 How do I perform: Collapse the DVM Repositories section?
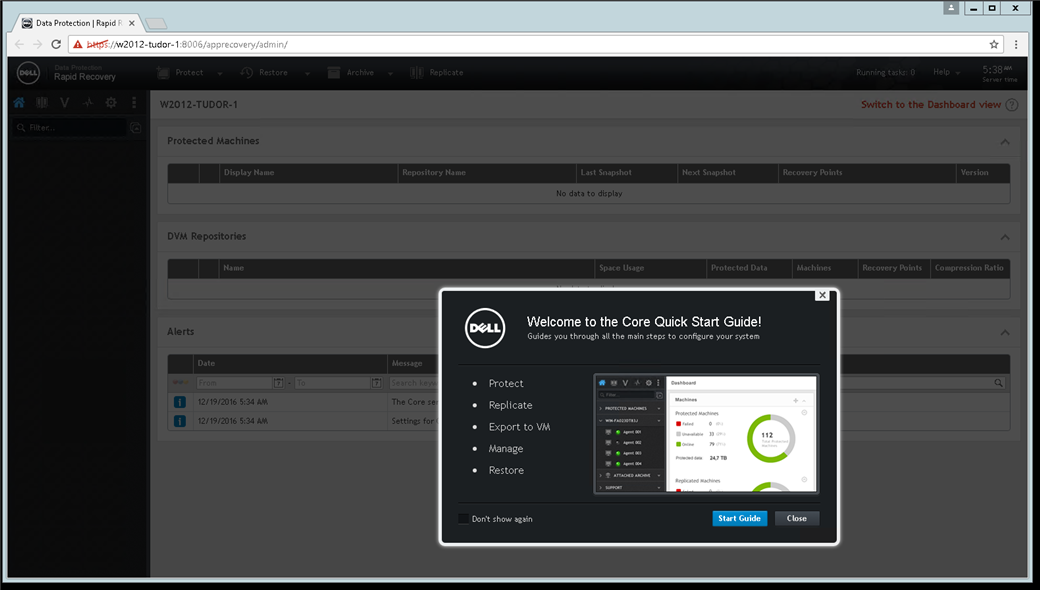click(1005, 237)
